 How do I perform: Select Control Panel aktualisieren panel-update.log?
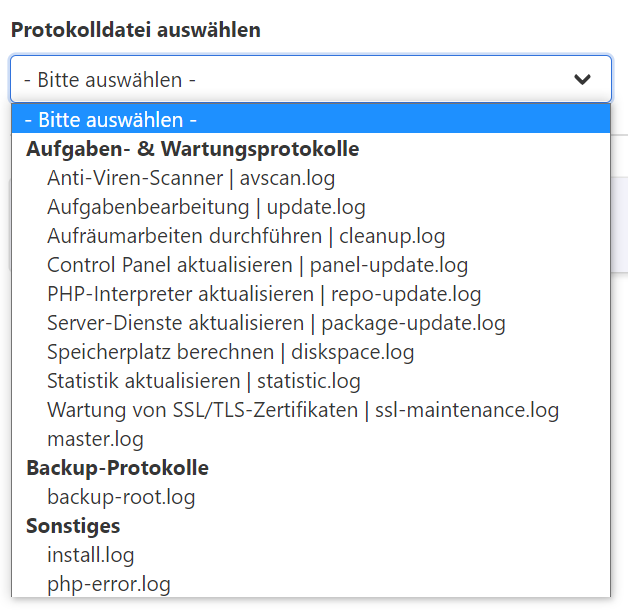tap(257, 265)
